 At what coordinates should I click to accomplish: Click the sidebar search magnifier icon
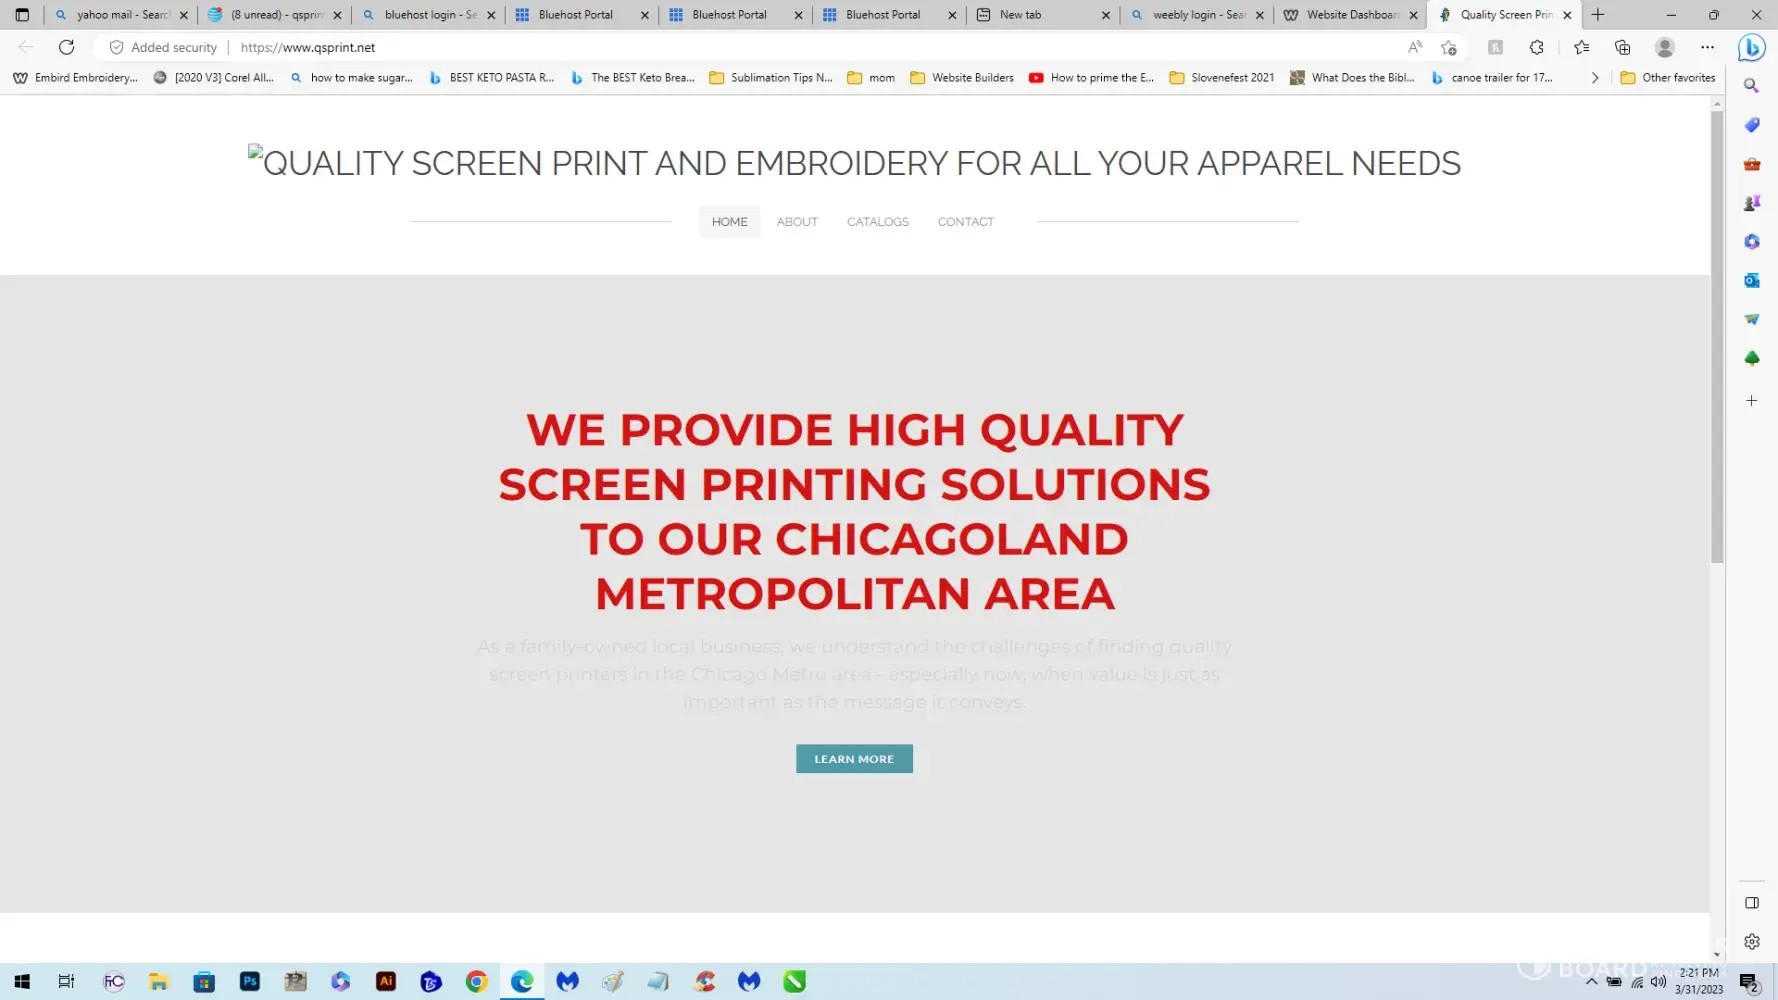click(x=1751, y=86)
